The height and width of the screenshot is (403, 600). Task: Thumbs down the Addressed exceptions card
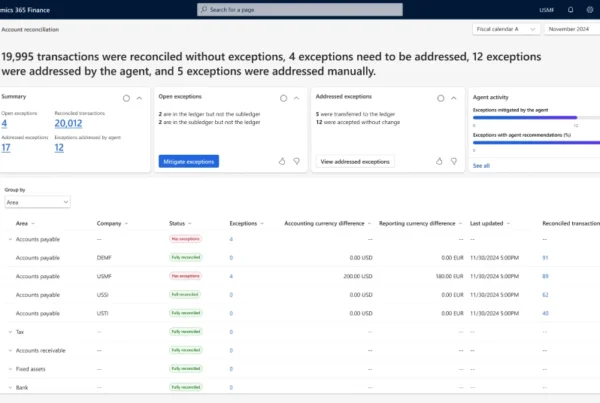(x=453, y=161)
